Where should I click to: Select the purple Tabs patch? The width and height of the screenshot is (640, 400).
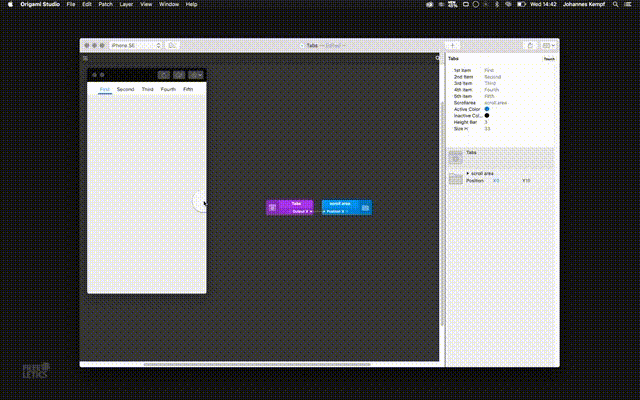[290, 207]
